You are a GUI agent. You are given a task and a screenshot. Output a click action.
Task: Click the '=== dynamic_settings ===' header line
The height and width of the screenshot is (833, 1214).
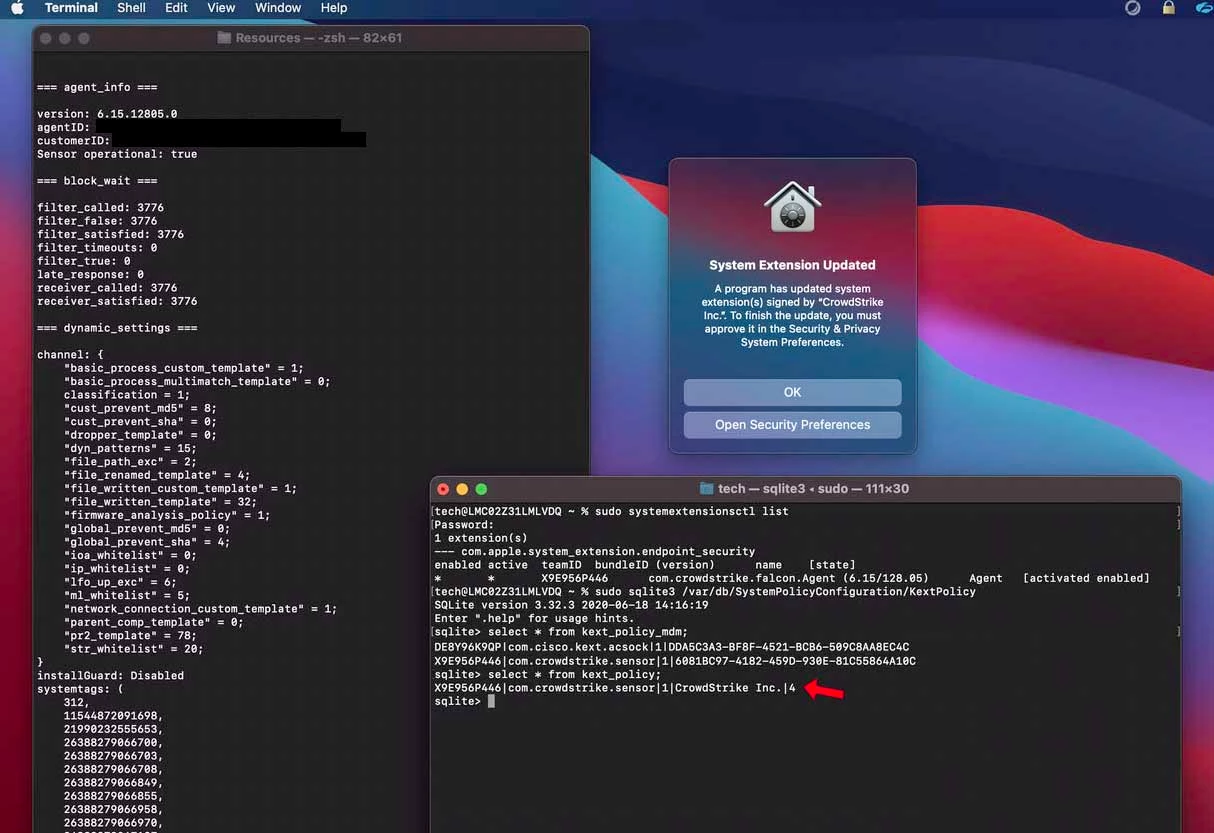(x=117, y=328)
